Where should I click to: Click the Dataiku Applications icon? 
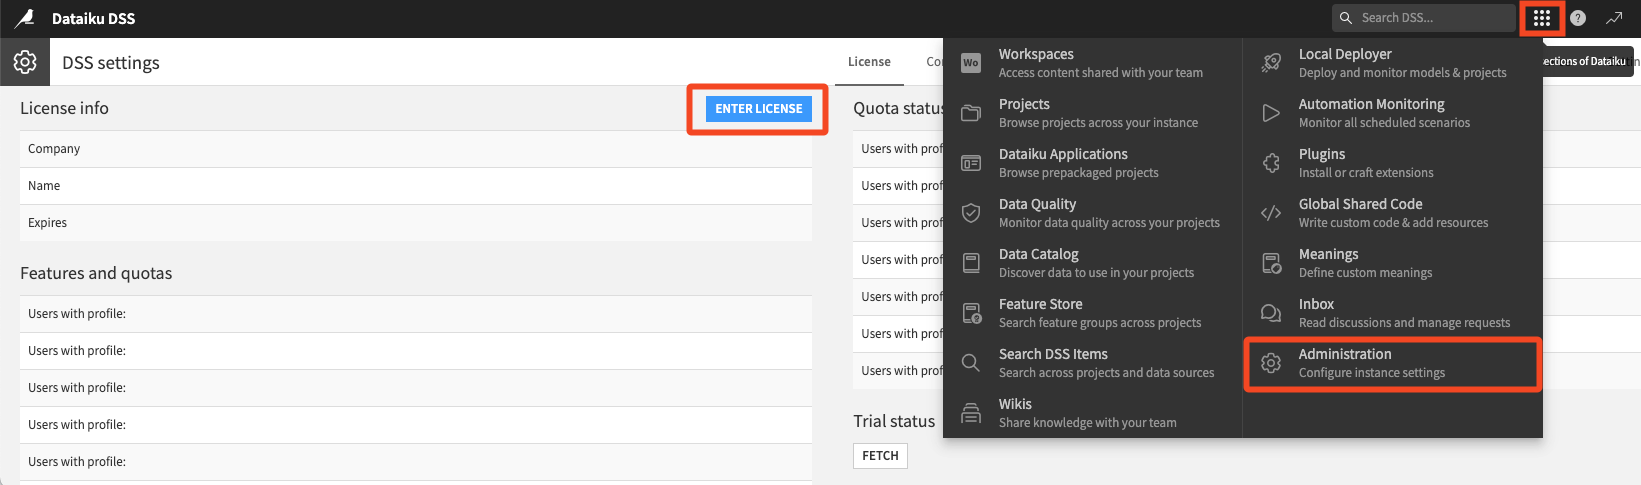point(971,163)
